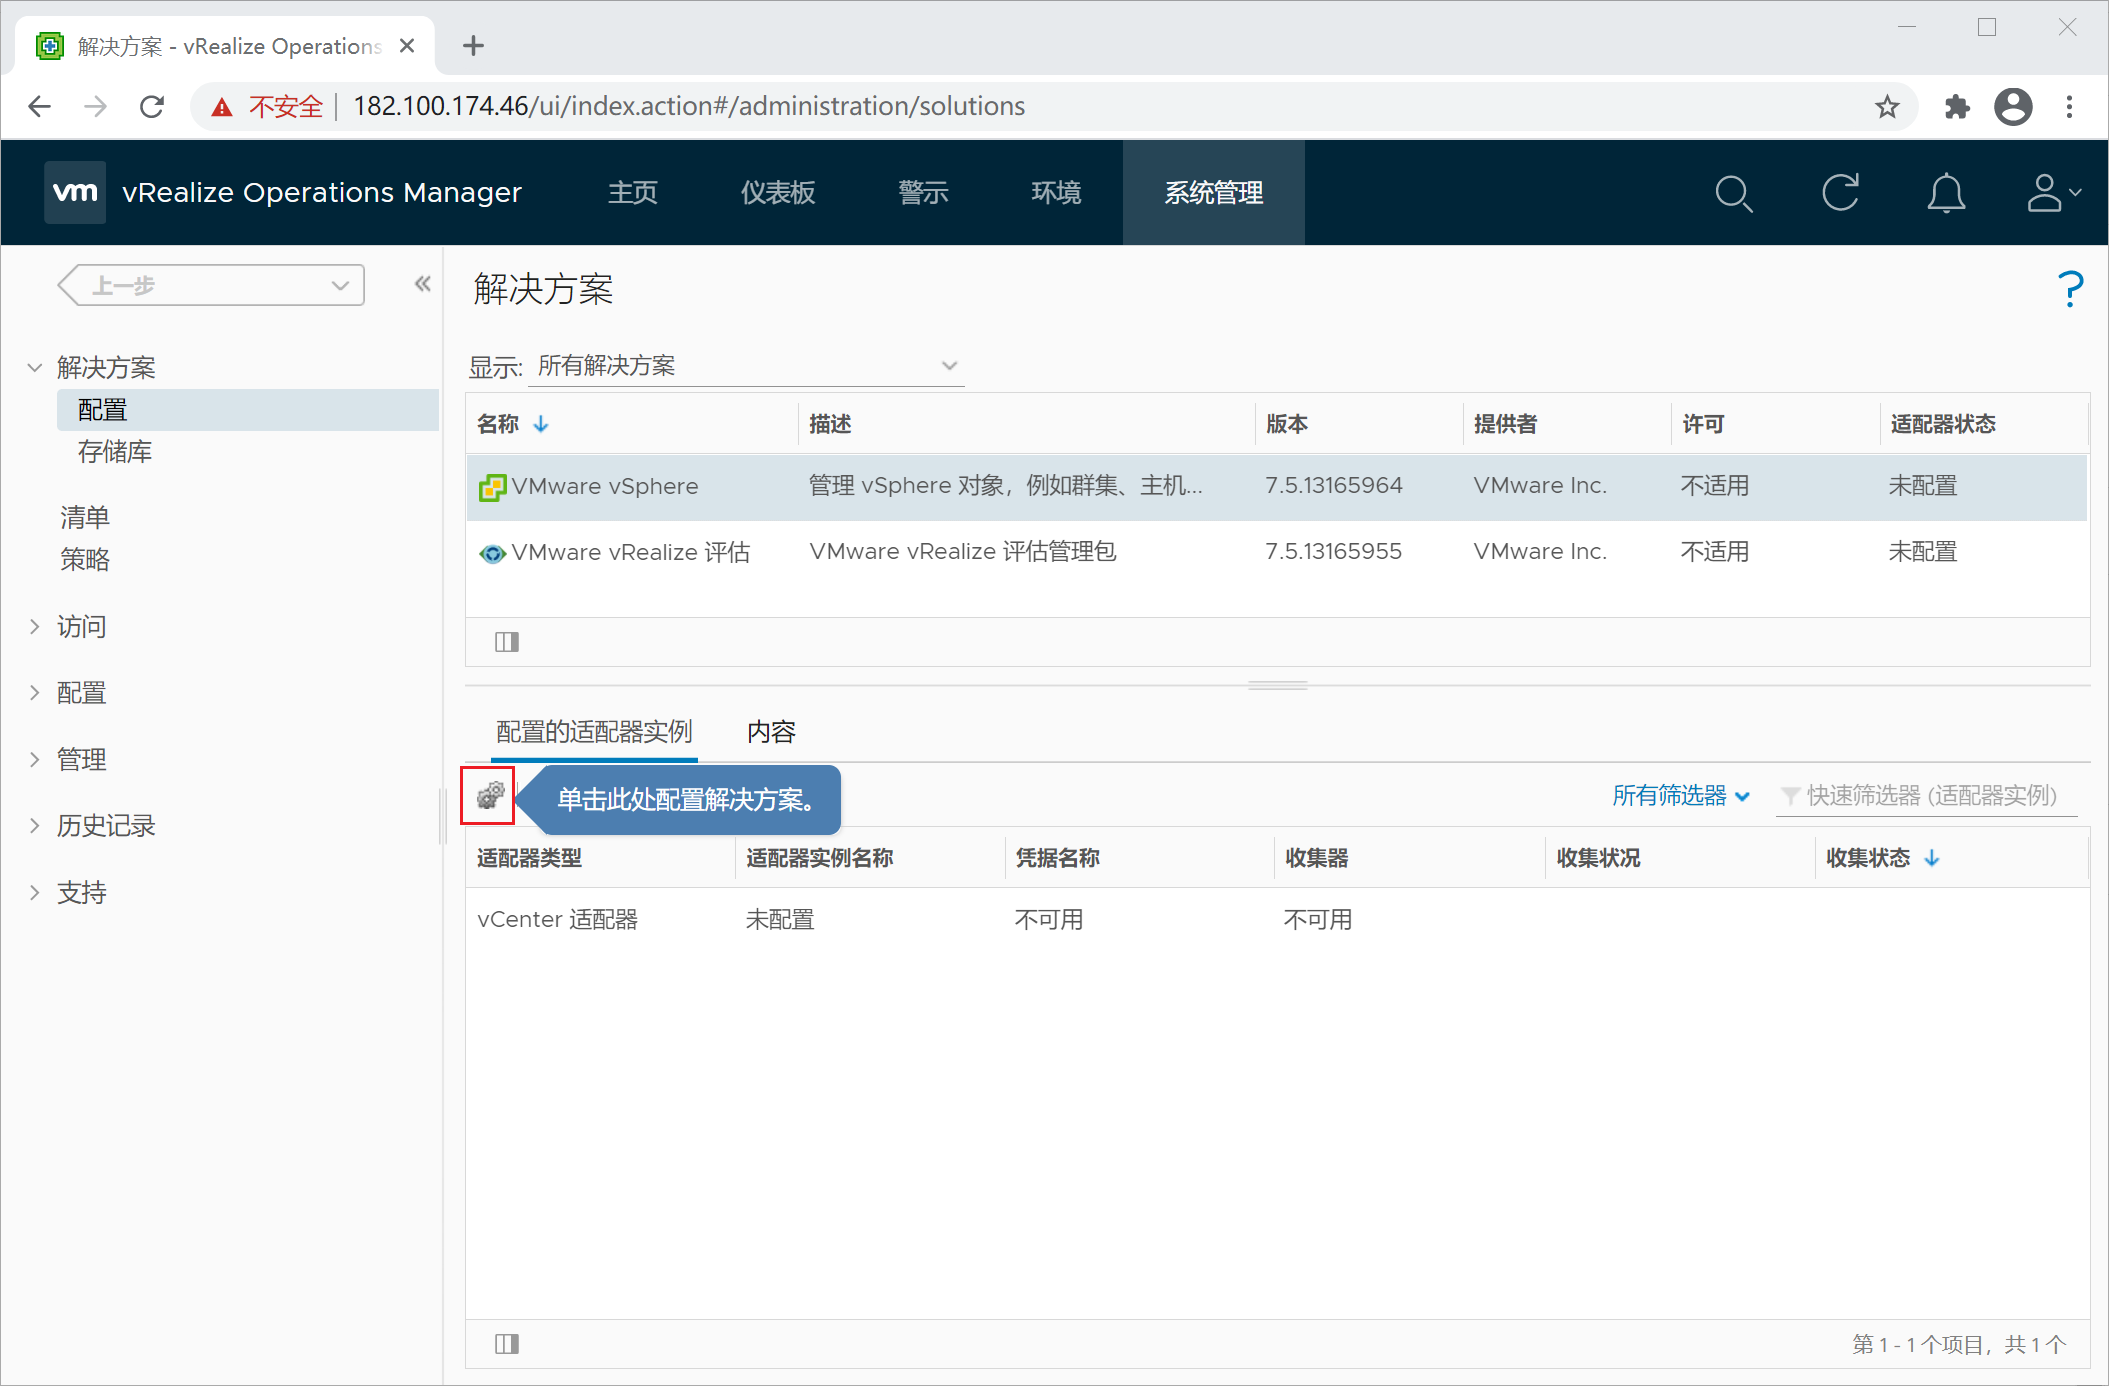Open a new browser tab
The image size is (2109, 1386).
[x=473, y=46]
